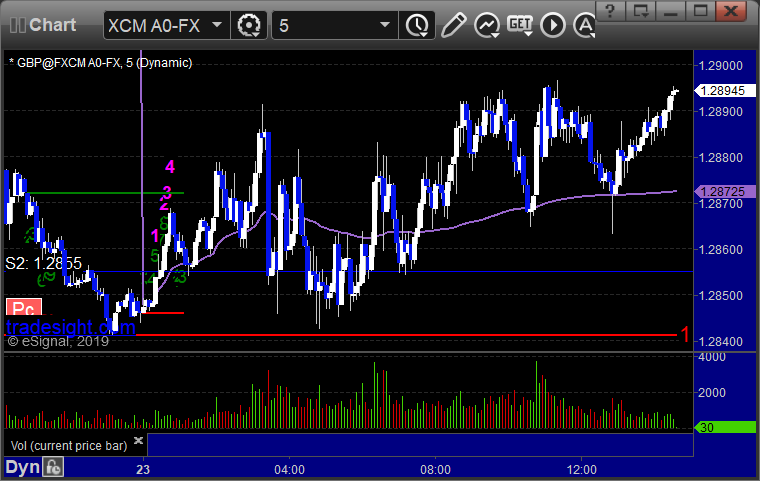Open the tradesight.com link

click(71, 327)
